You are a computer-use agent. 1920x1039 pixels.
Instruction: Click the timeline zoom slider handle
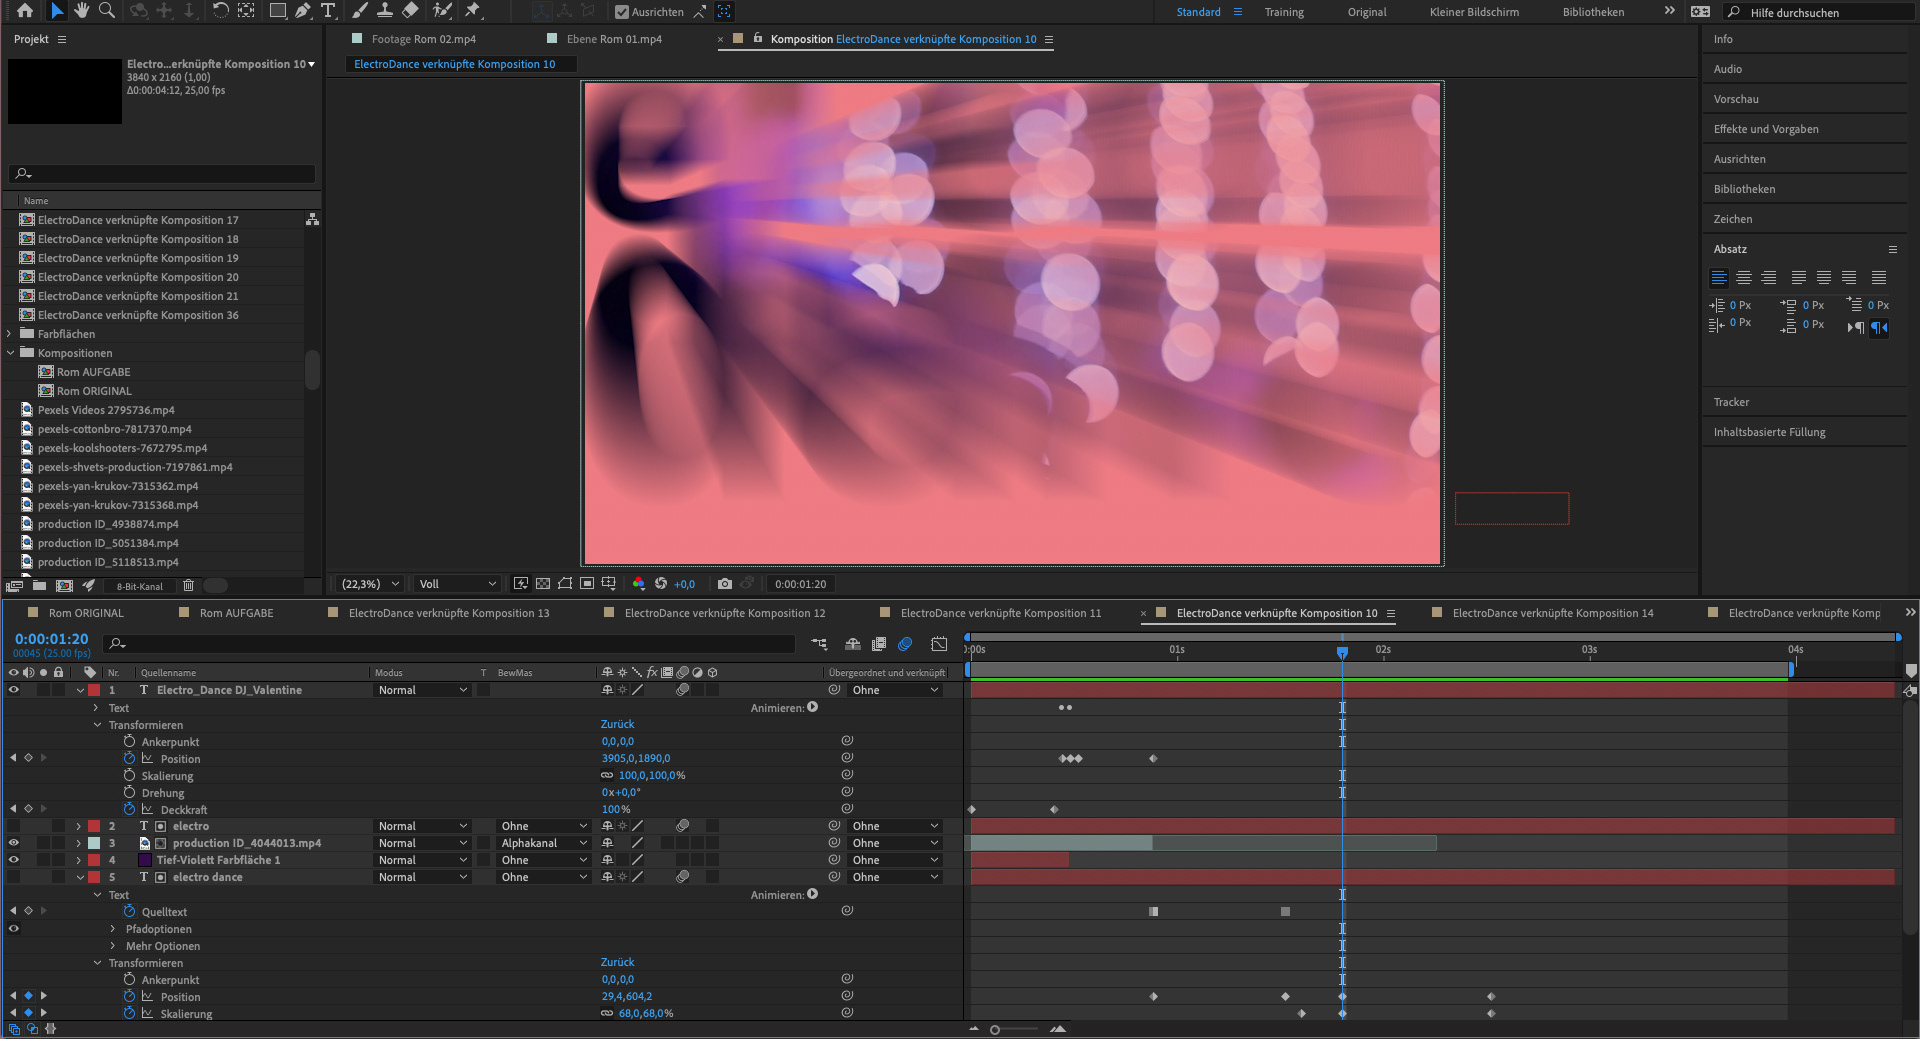coord(995,1029)
